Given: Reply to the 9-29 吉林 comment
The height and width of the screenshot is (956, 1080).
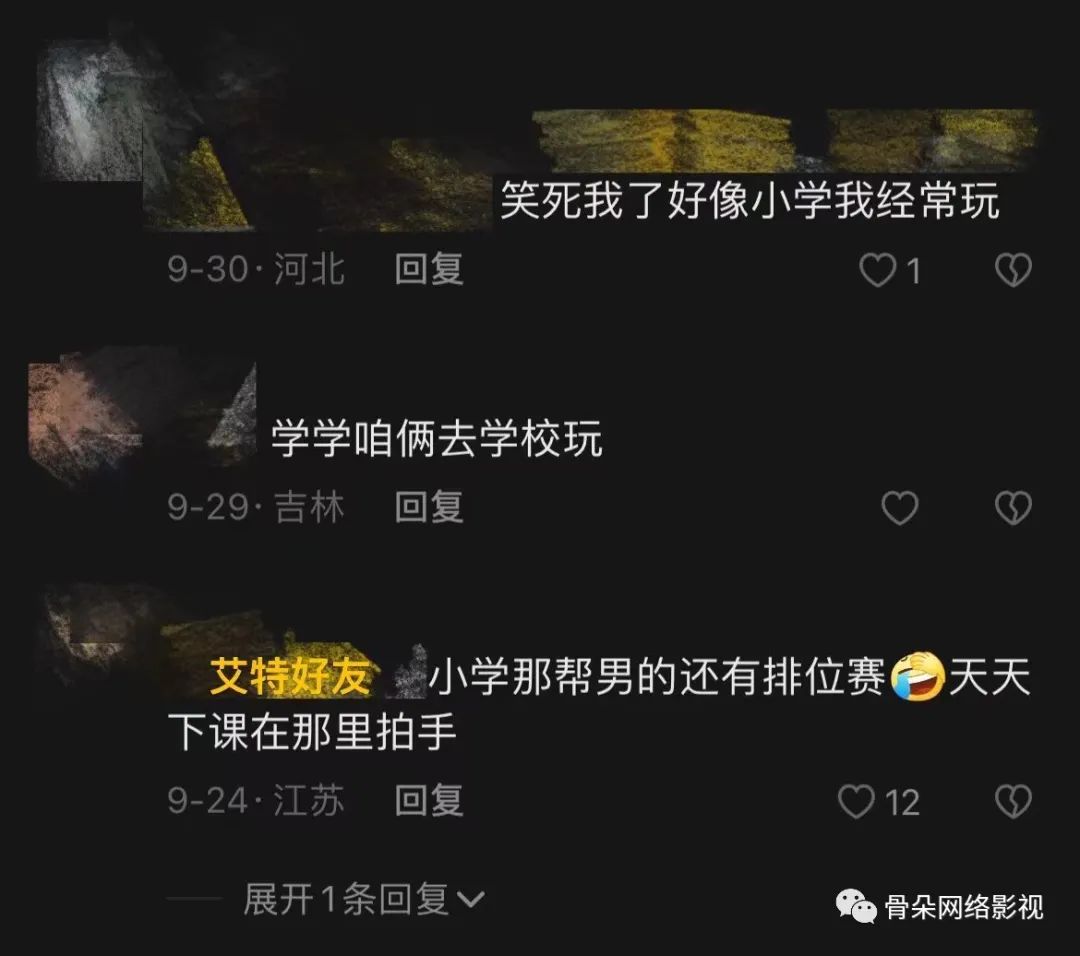Looking at the screenshot, I should (x=428, y=507).
